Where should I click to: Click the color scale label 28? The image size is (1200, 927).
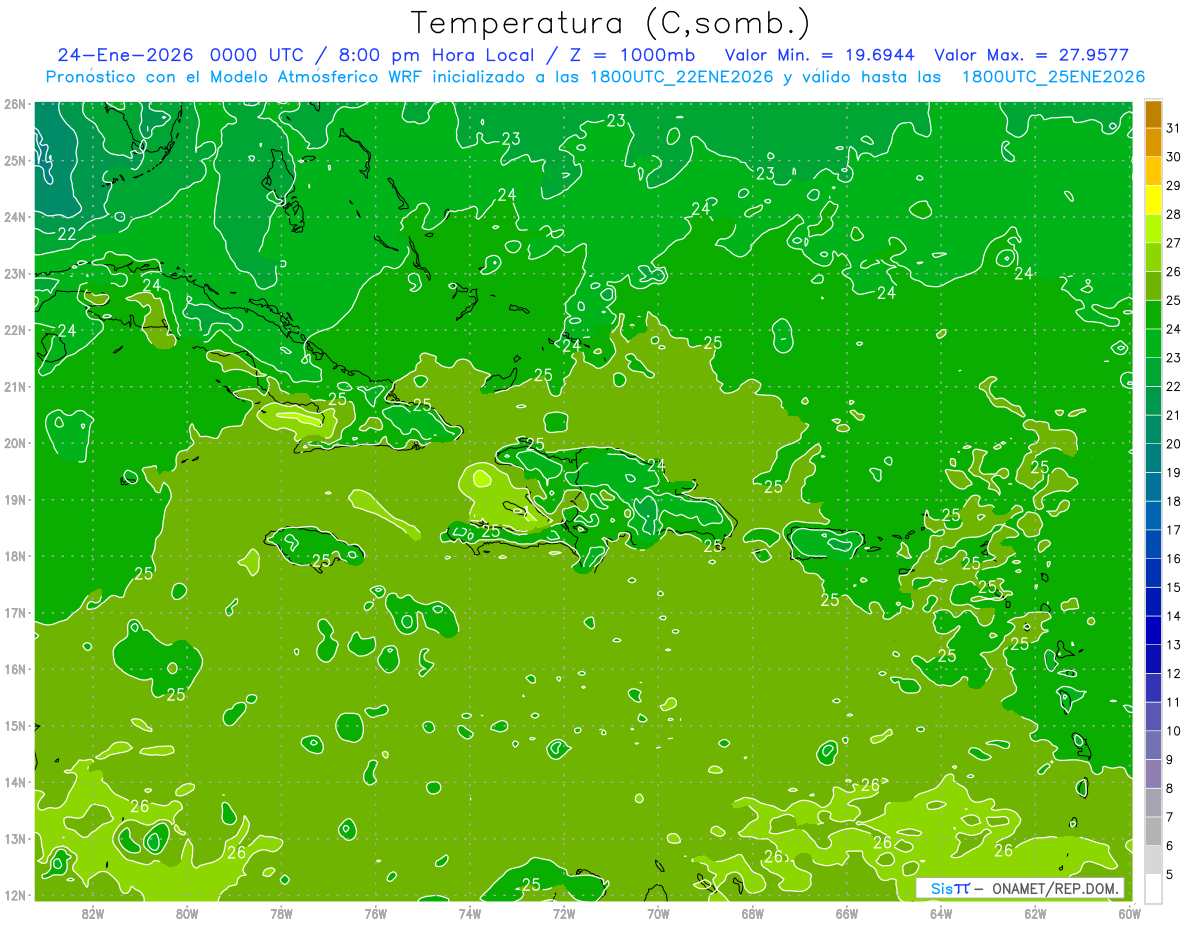1173,215
